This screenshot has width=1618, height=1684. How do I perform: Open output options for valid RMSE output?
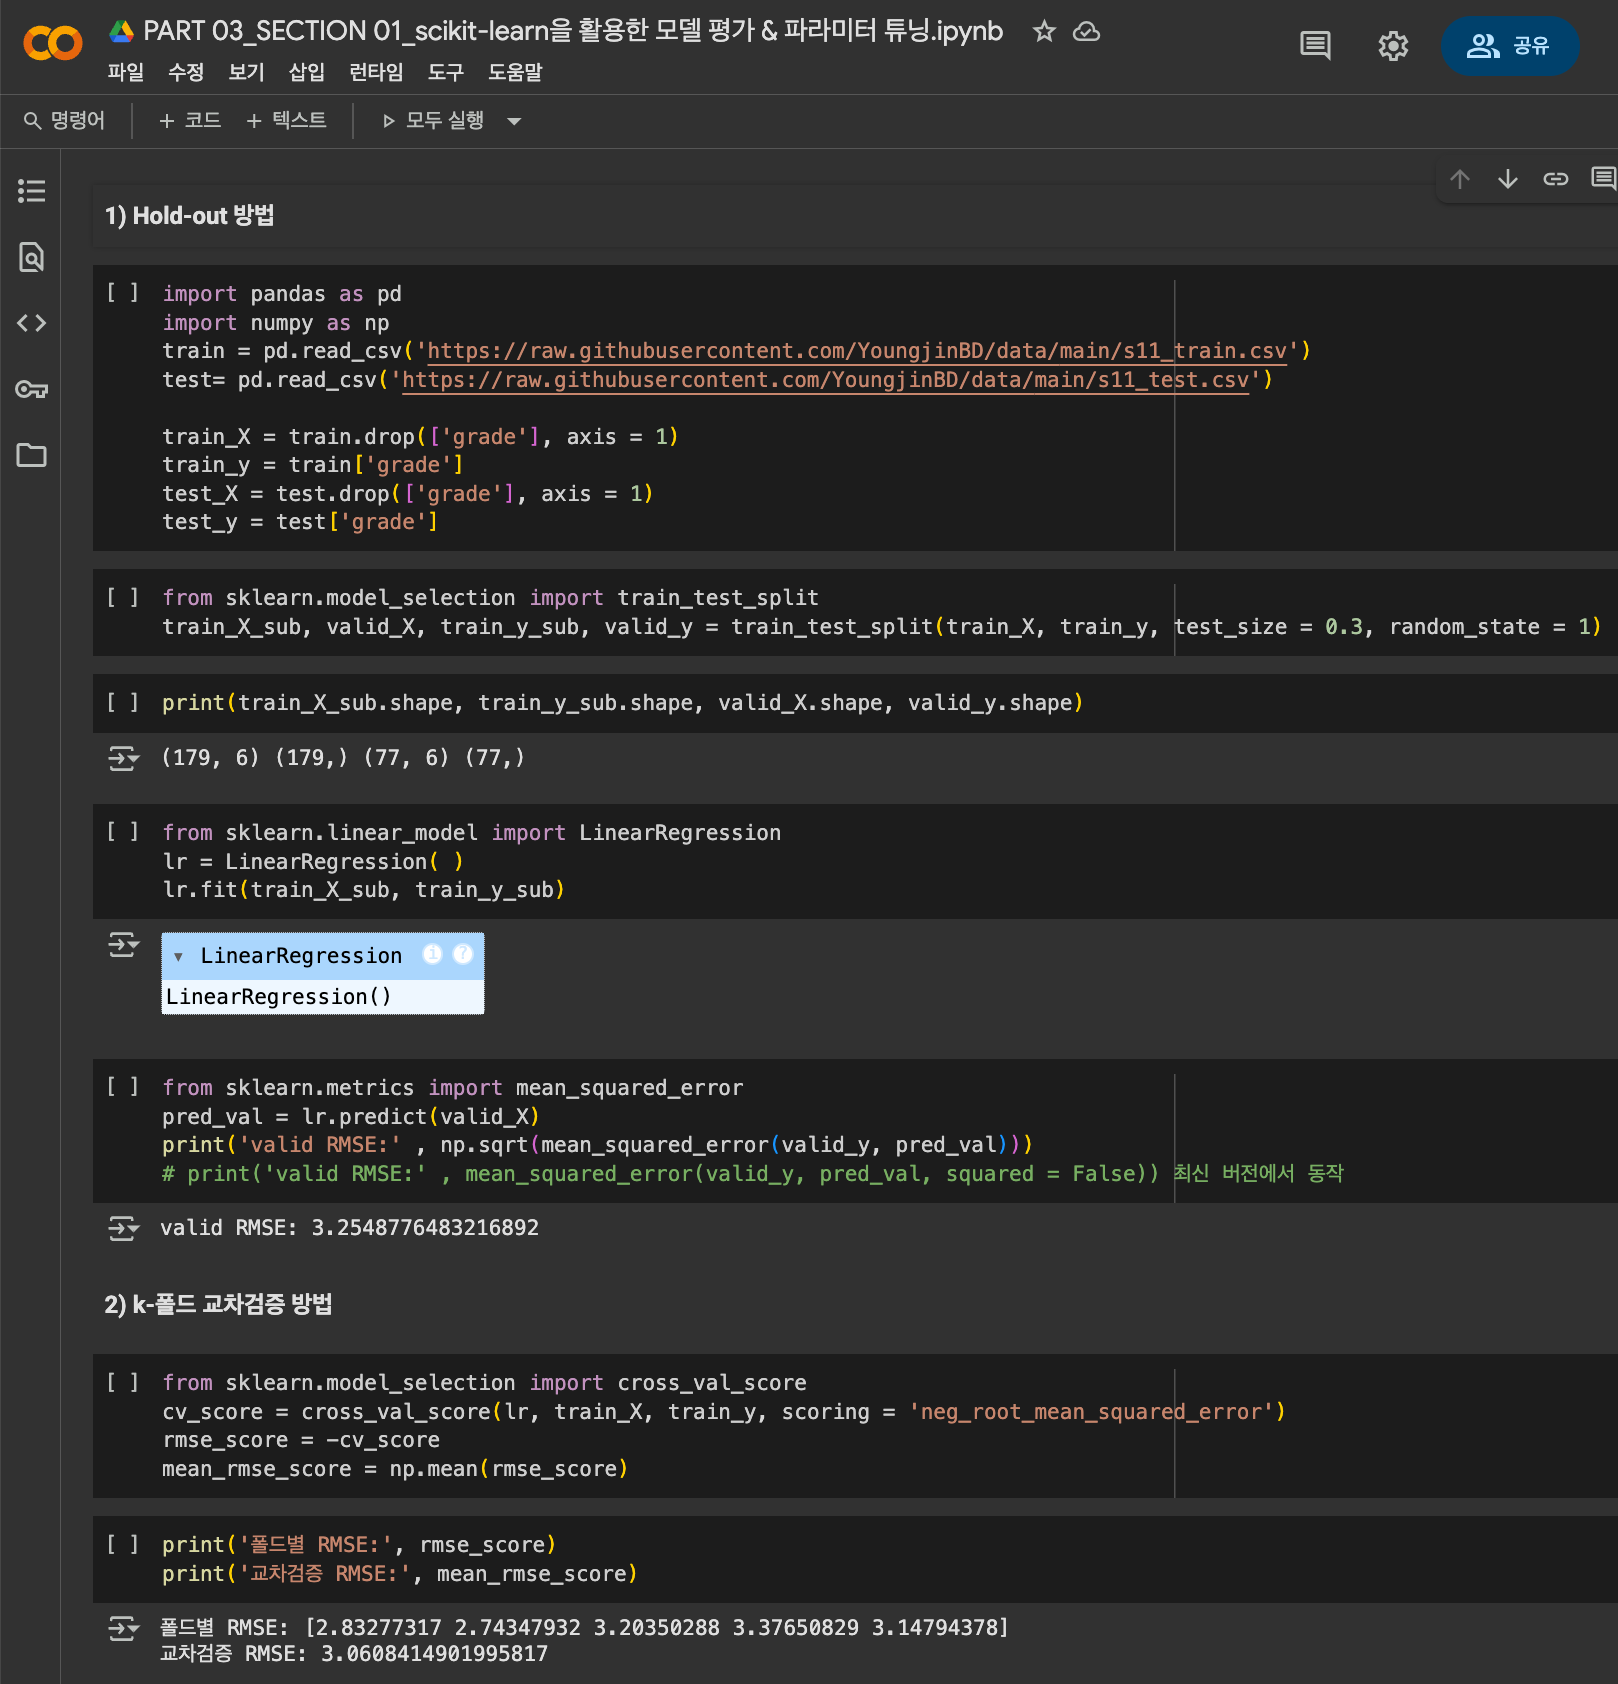(x=123, y=1228)
